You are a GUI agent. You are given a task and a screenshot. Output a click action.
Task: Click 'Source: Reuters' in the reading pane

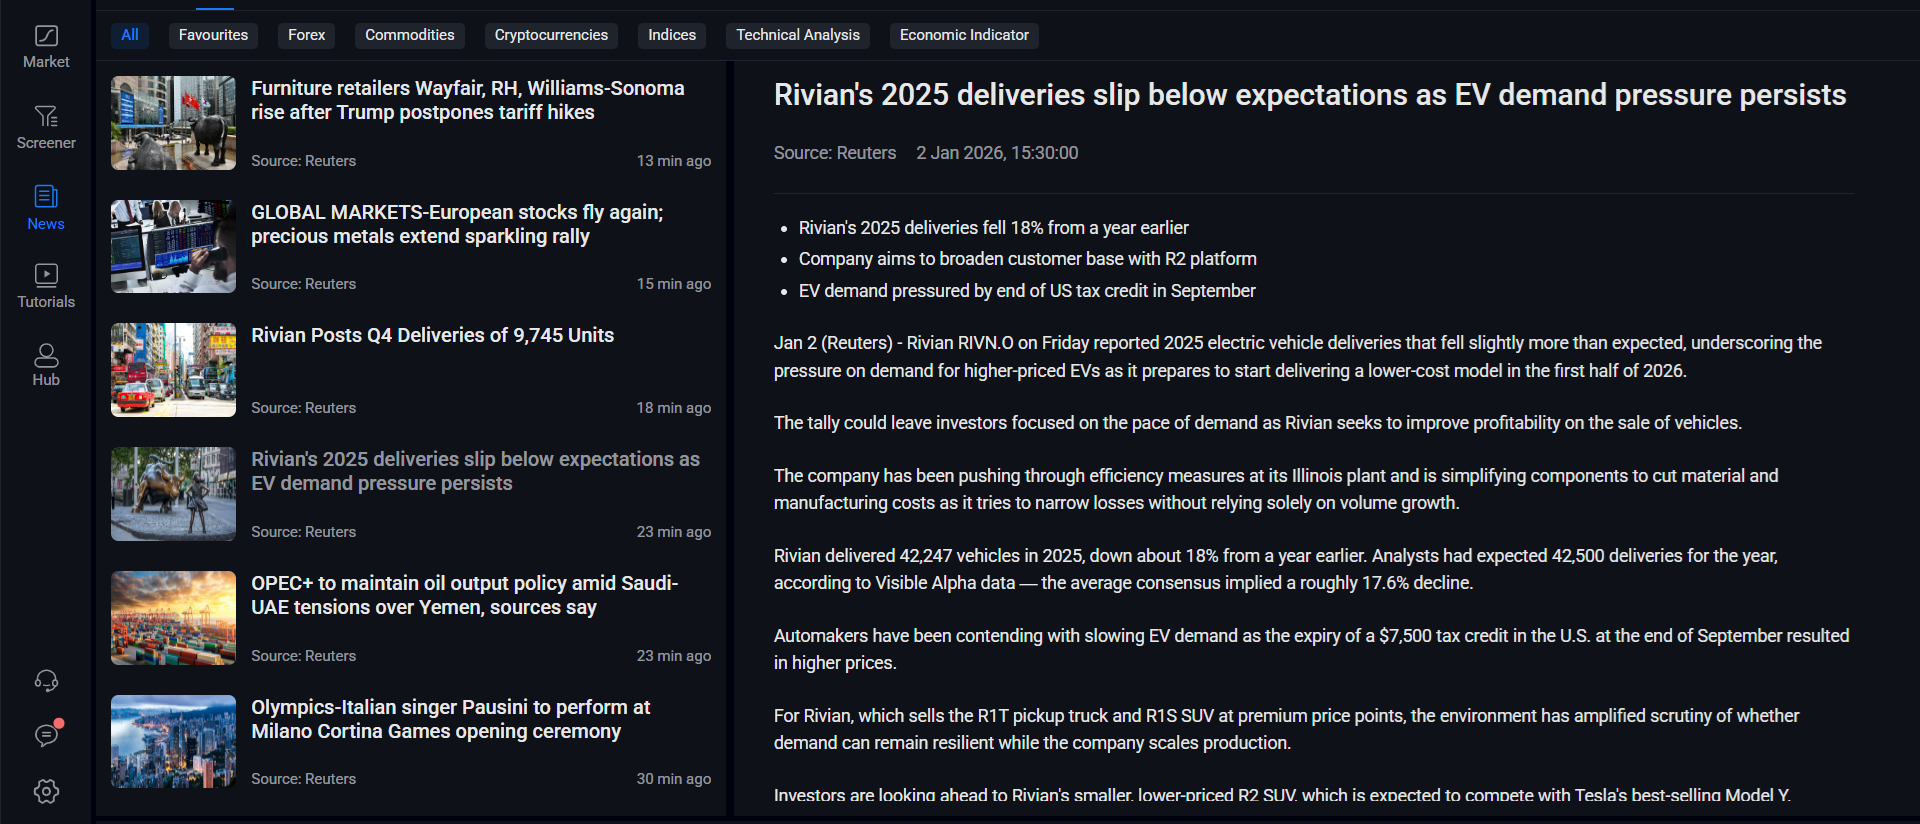pyautogui.click(x=835, y=153)
